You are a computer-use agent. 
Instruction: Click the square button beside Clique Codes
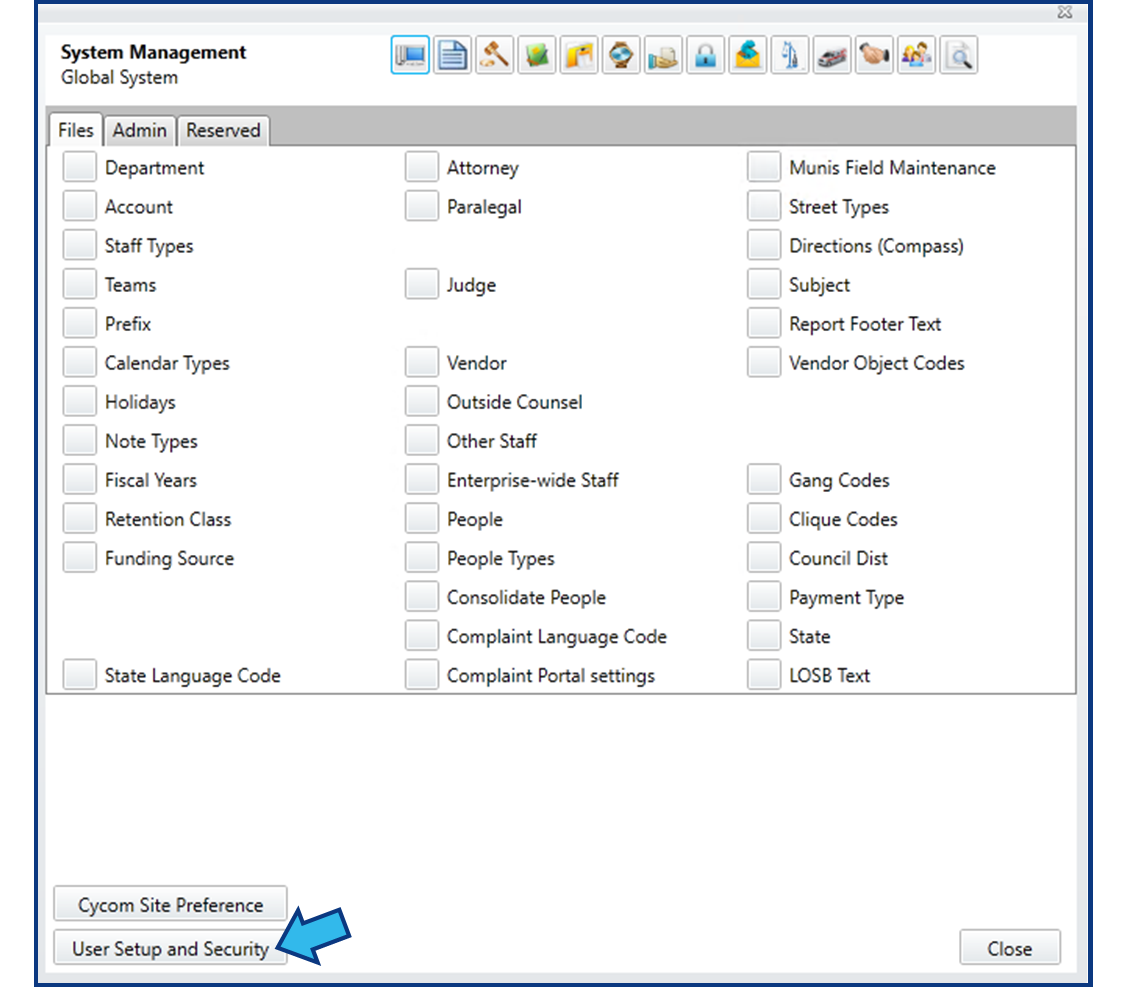point(764,519)
